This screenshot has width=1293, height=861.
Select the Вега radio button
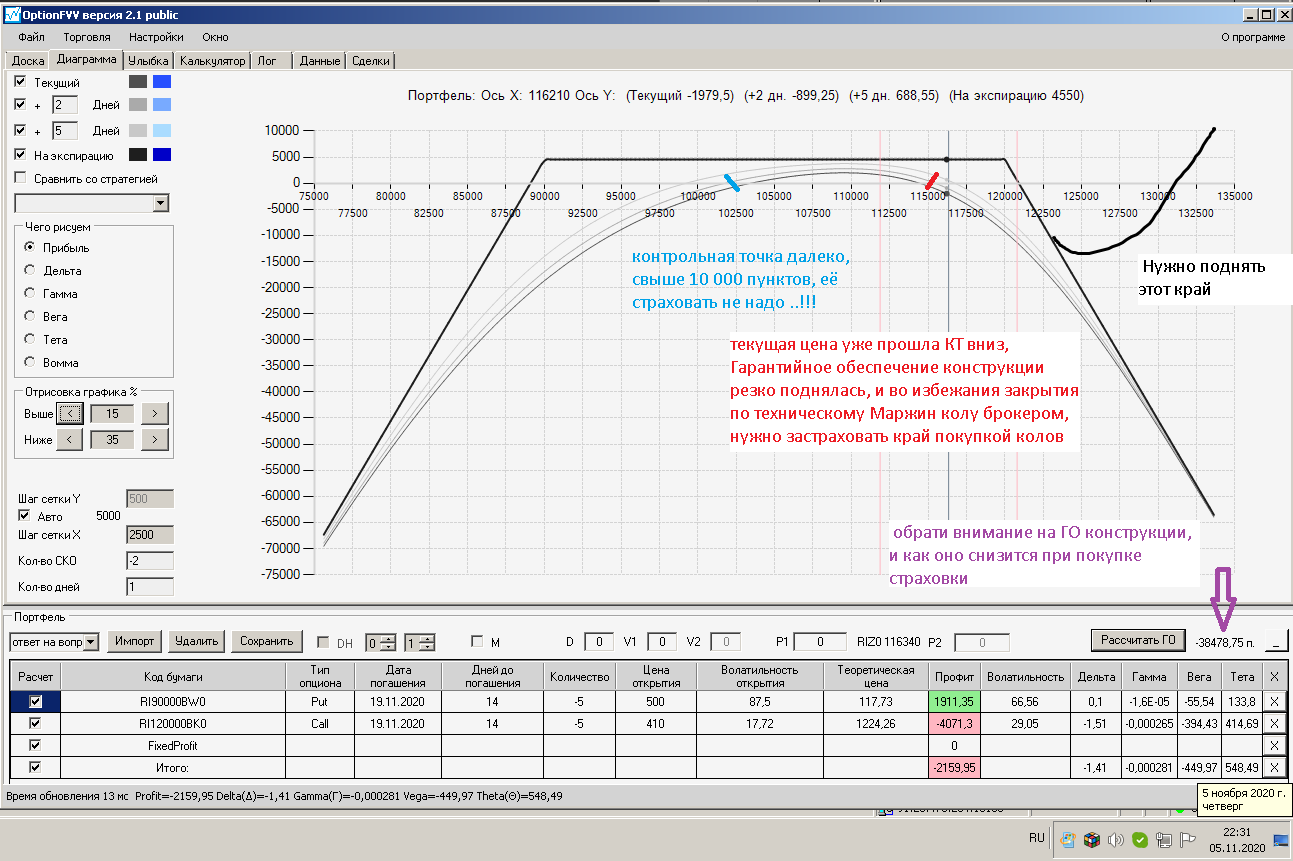(30, 317)
